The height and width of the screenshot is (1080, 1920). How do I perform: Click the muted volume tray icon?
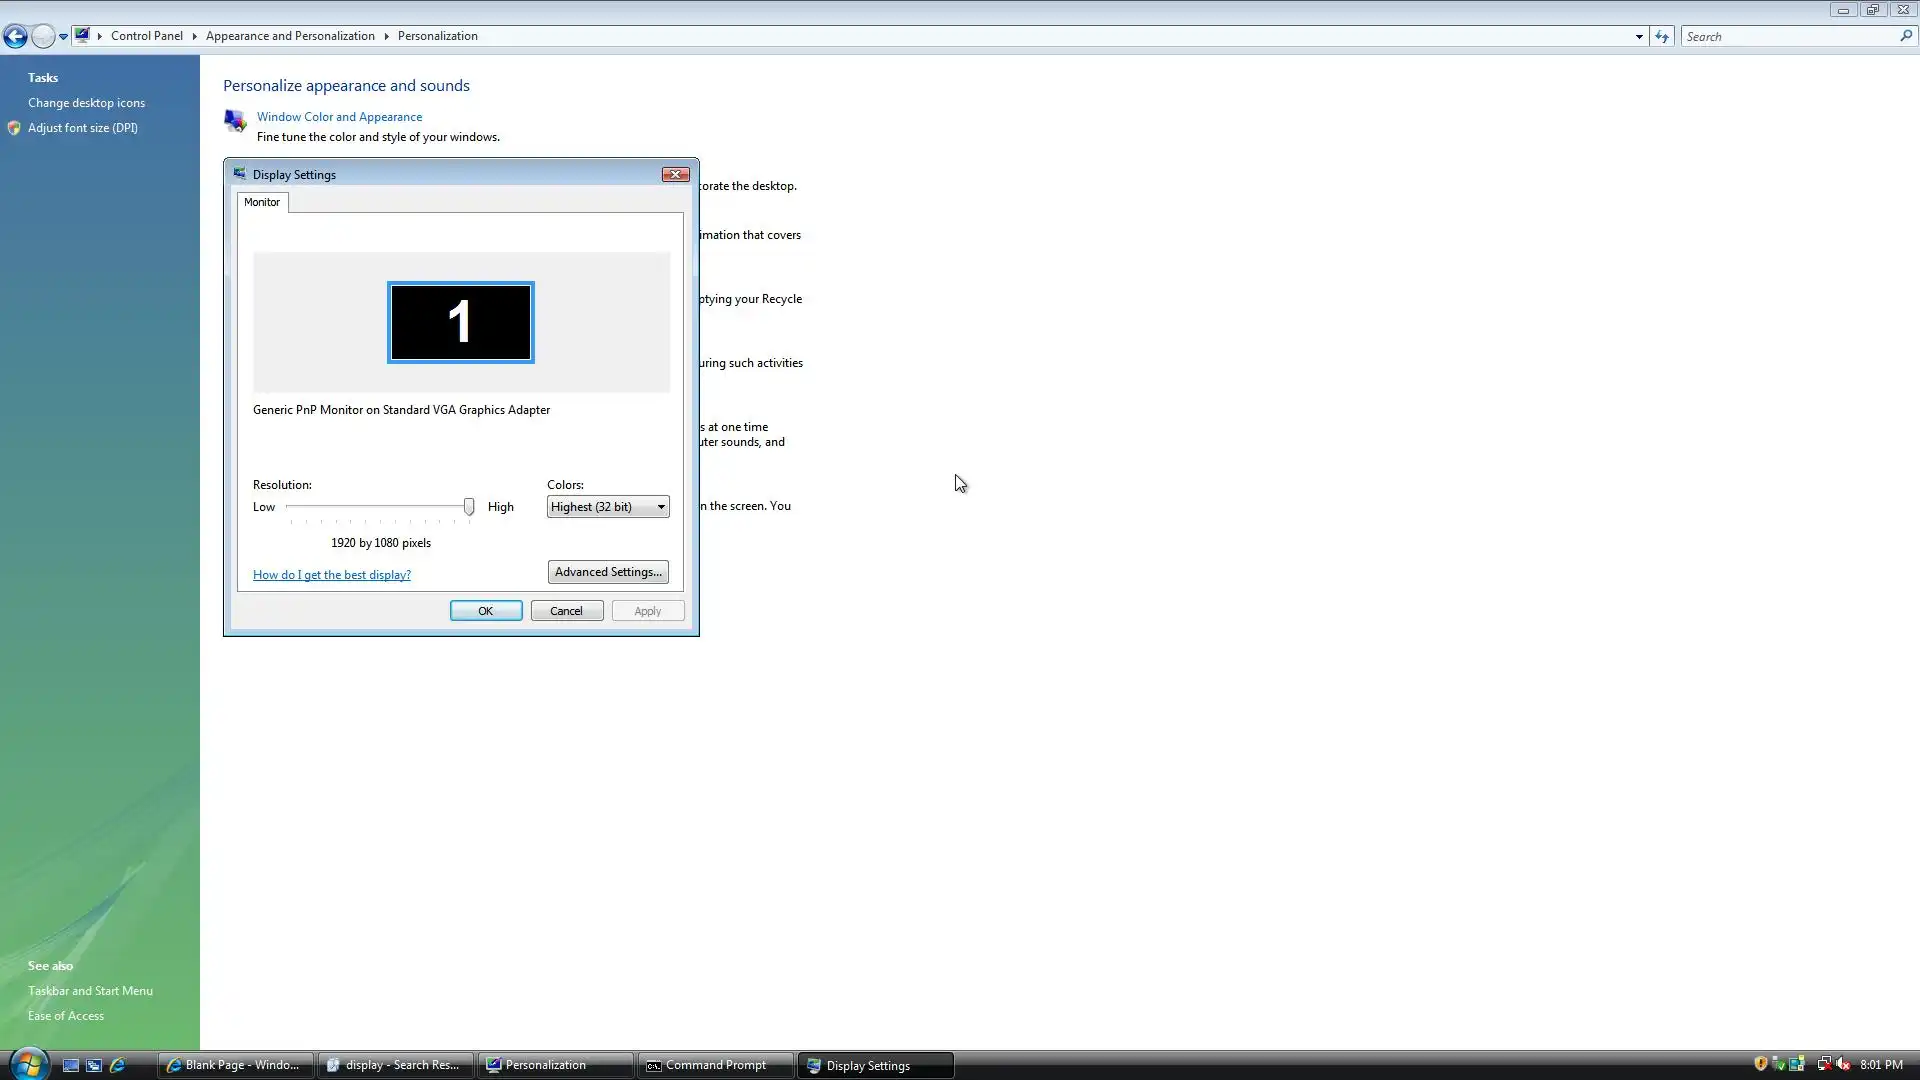[1843, 1065]
